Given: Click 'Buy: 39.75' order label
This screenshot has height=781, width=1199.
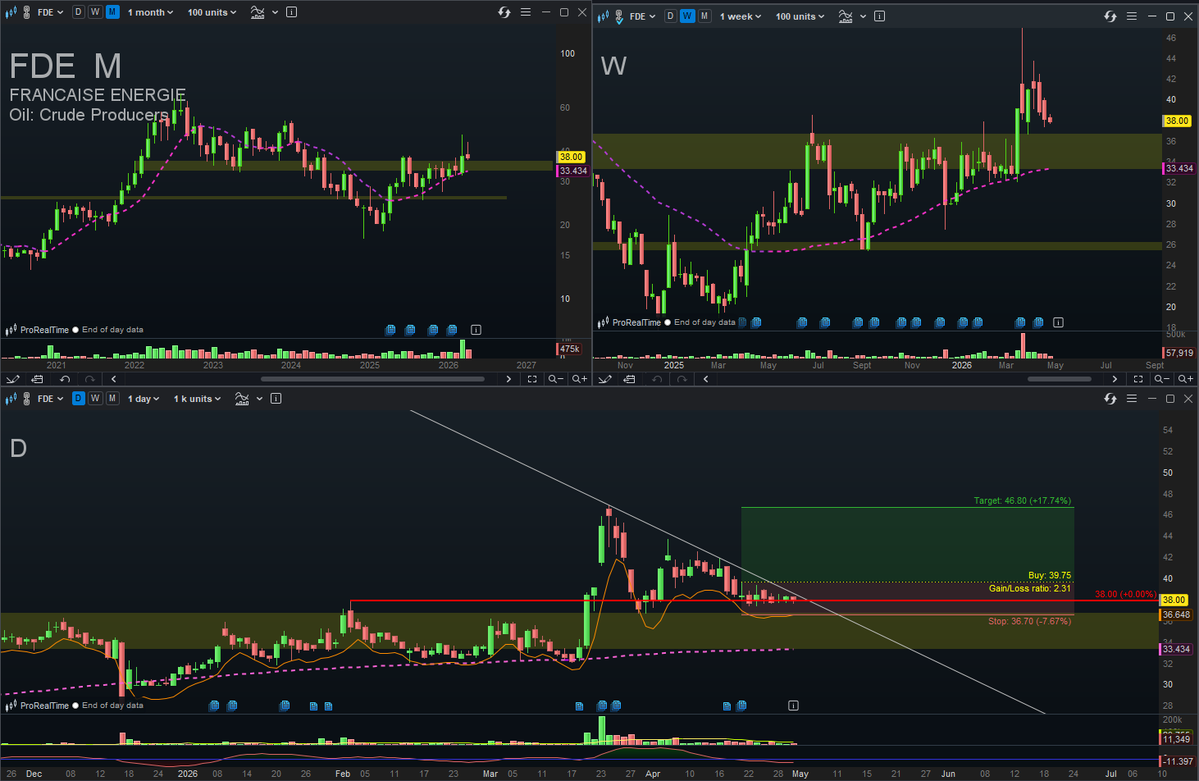Looking at the screenshot, I should point(1050,575).
